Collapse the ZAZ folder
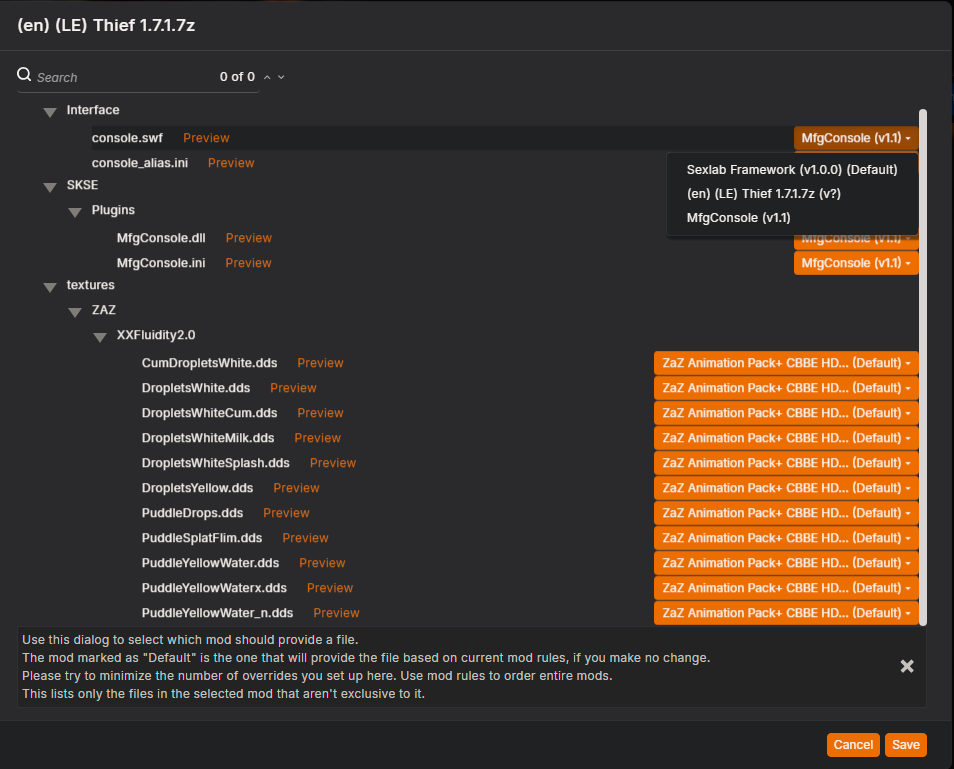This screenshot has height=769, width=954. [x=75, y=311]
